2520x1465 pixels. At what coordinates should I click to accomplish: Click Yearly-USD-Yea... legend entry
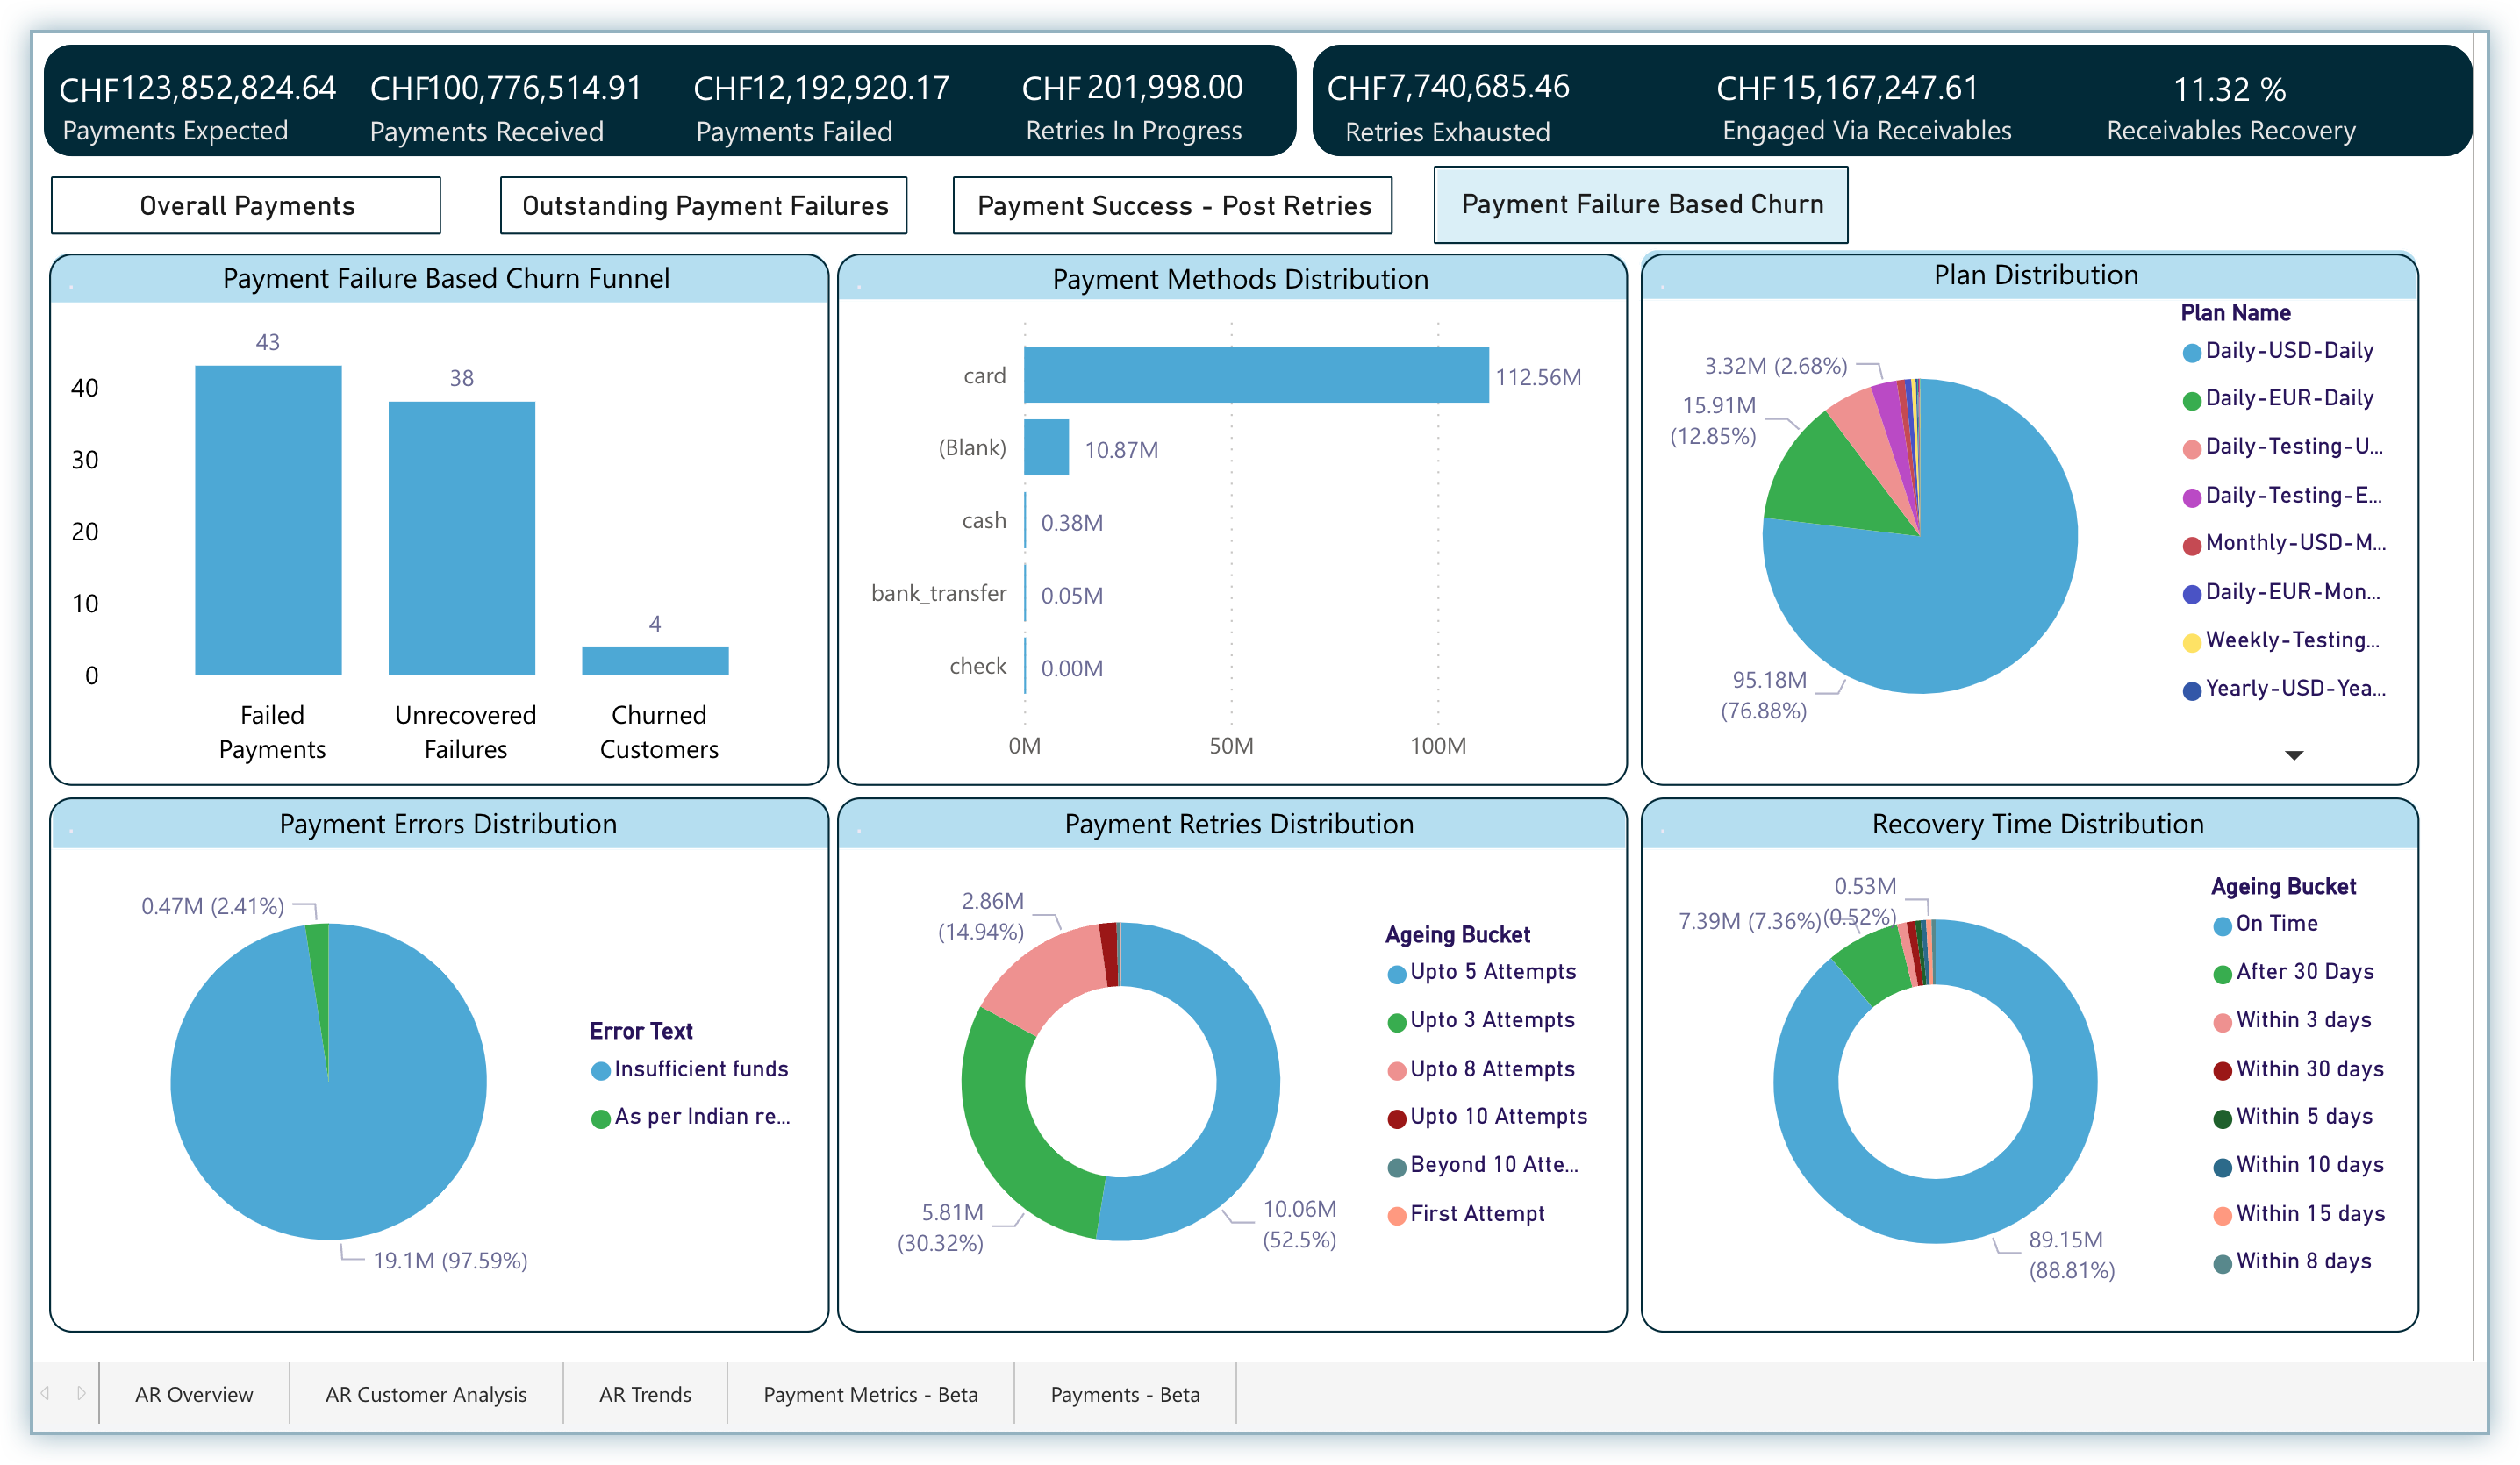click(2283, 688)
